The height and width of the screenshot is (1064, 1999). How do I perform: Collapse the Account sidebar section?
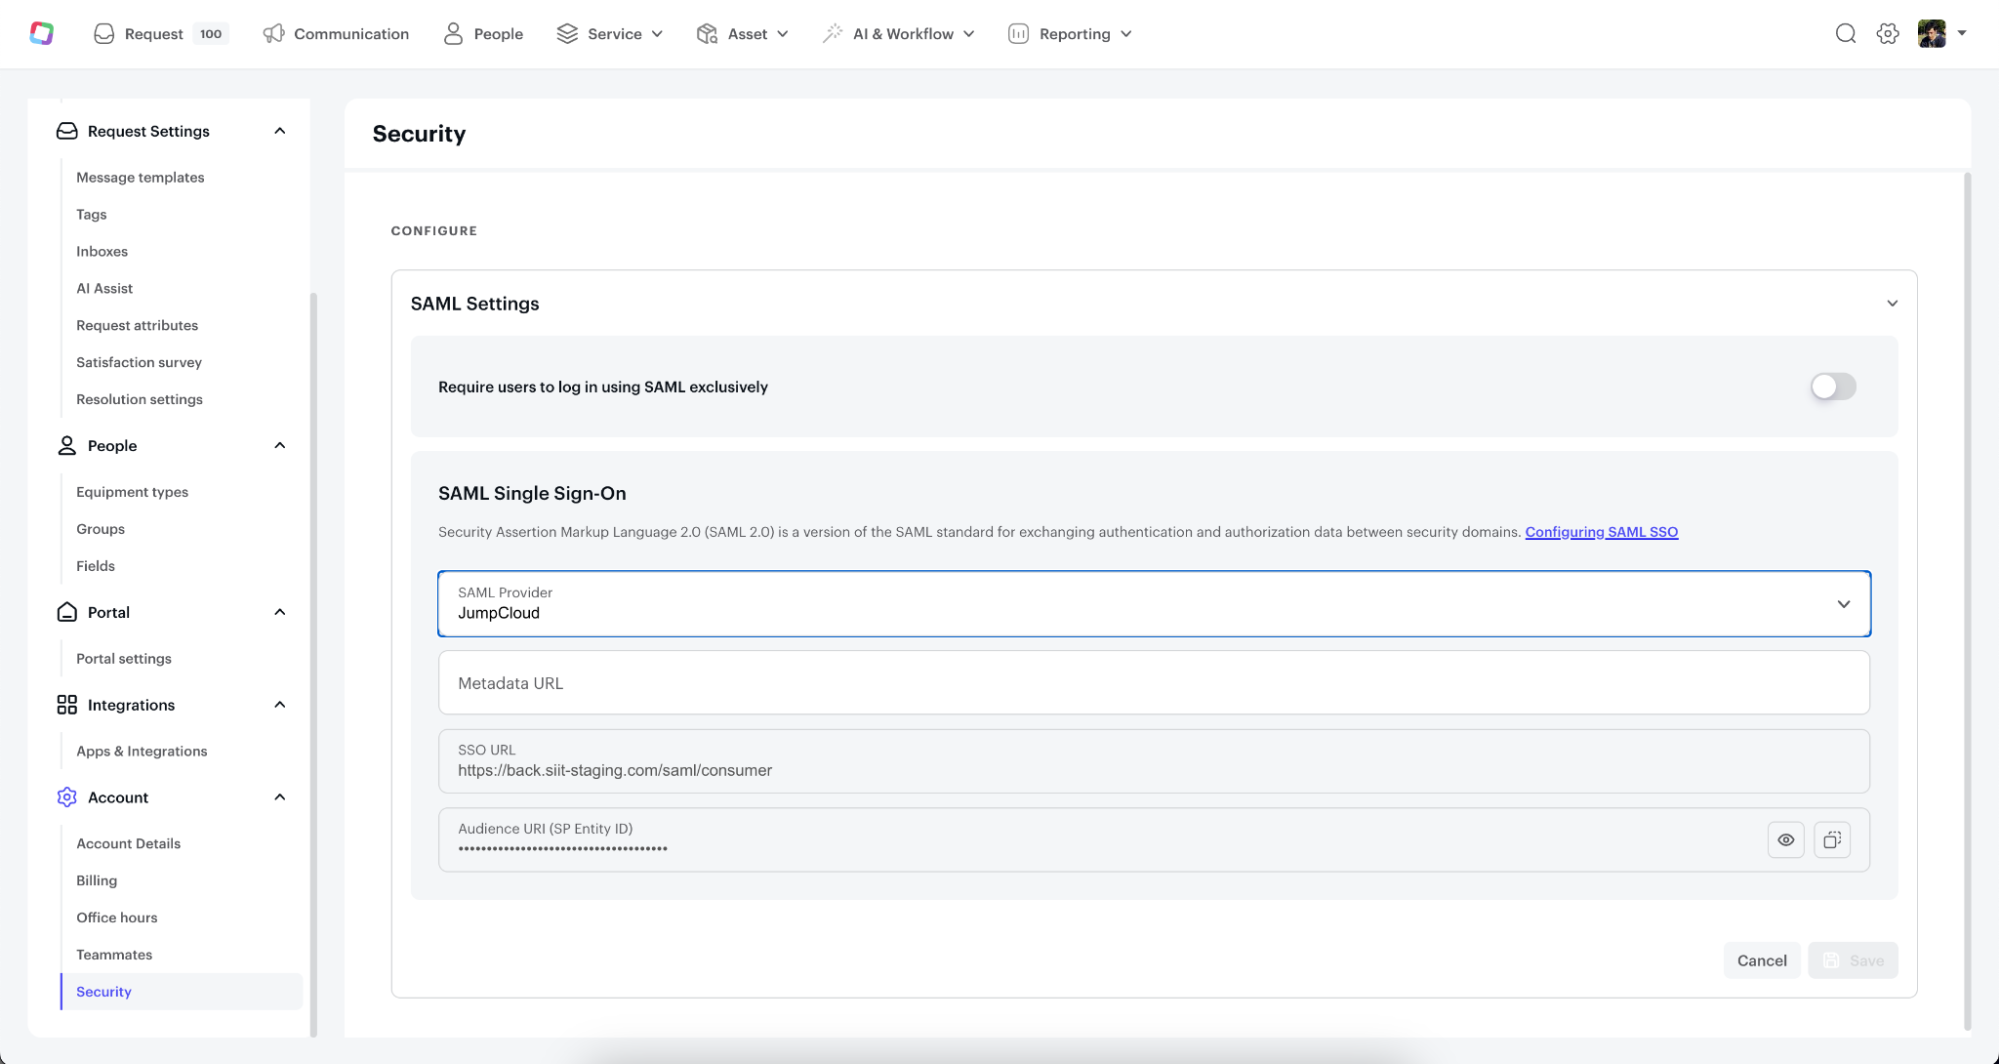click(280, 797)
